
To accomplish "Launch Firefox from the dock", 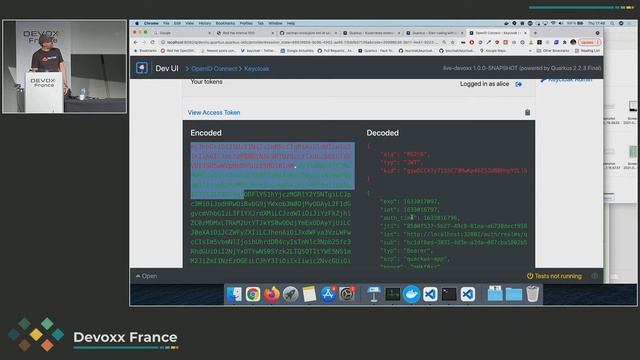I will (271, 294).
